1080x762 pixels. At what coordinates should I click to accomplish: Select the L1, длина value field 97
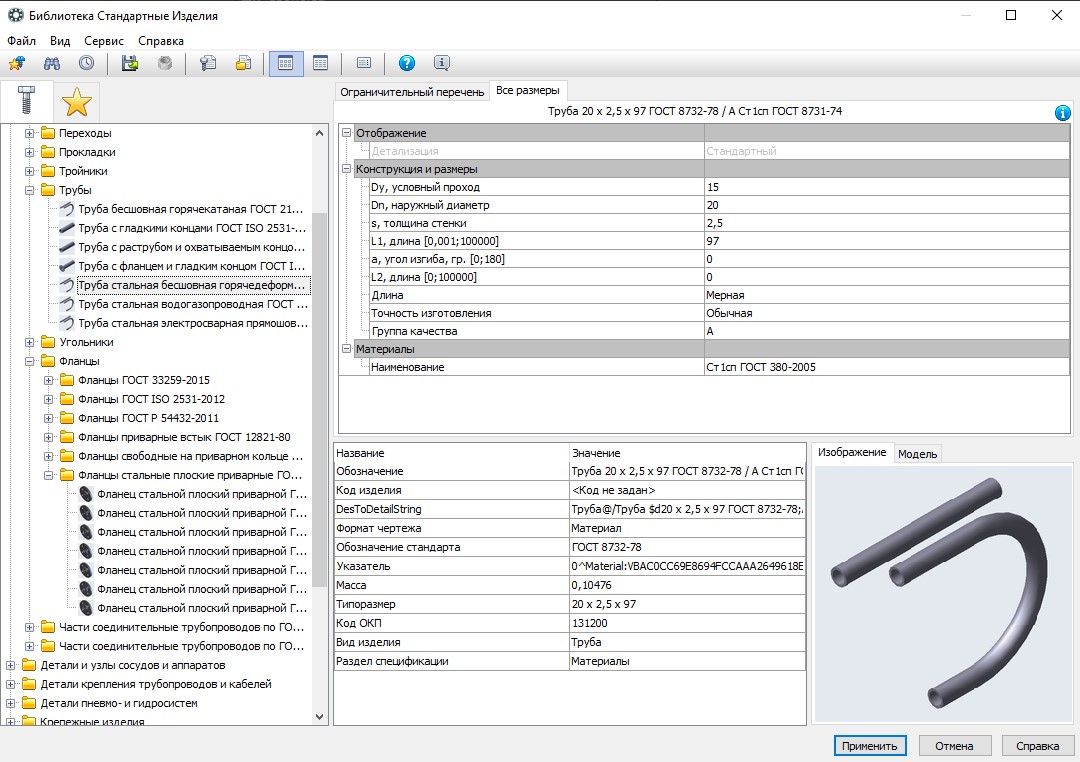(886, 241)
